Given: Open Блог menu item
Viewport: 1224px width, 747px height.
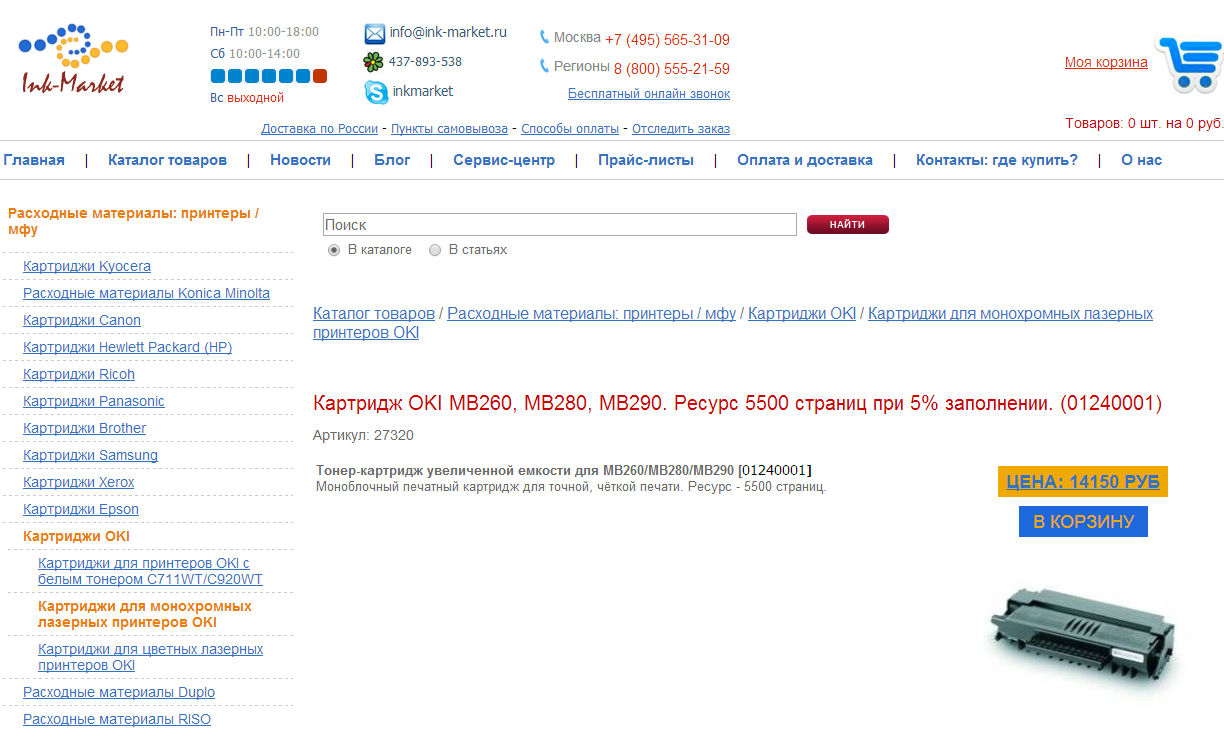Looking at the screenshot, I should pyautogui.click(x=392, y=160).
